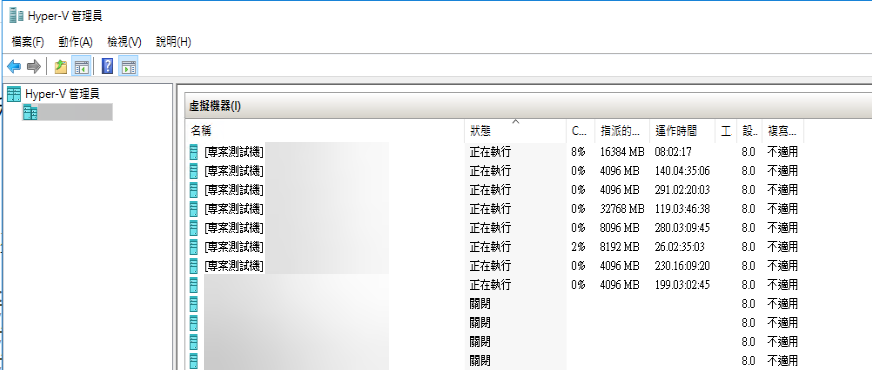Click the 140.04:35:06 uptime cell
This screenshot has height=370, width=872.
[682, 170]
